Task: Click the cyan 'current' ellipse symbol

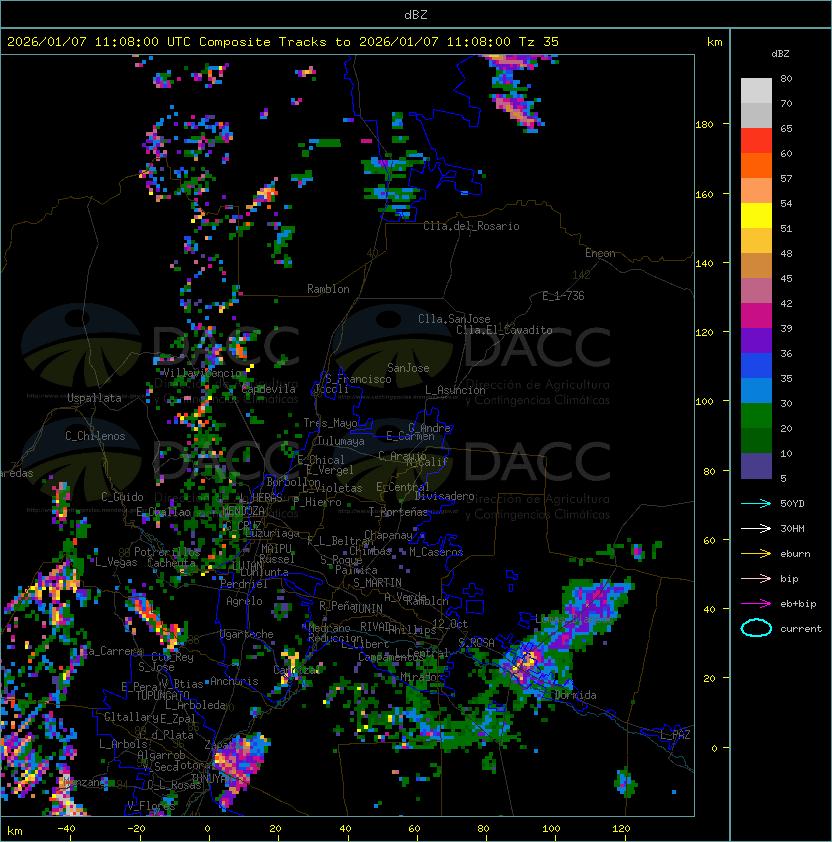Action: point(756,628)
